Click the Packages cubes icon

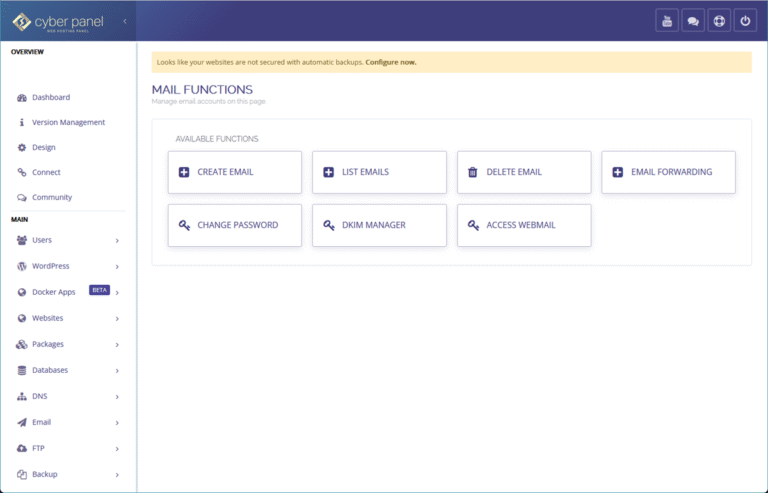[x=22, y=344]
